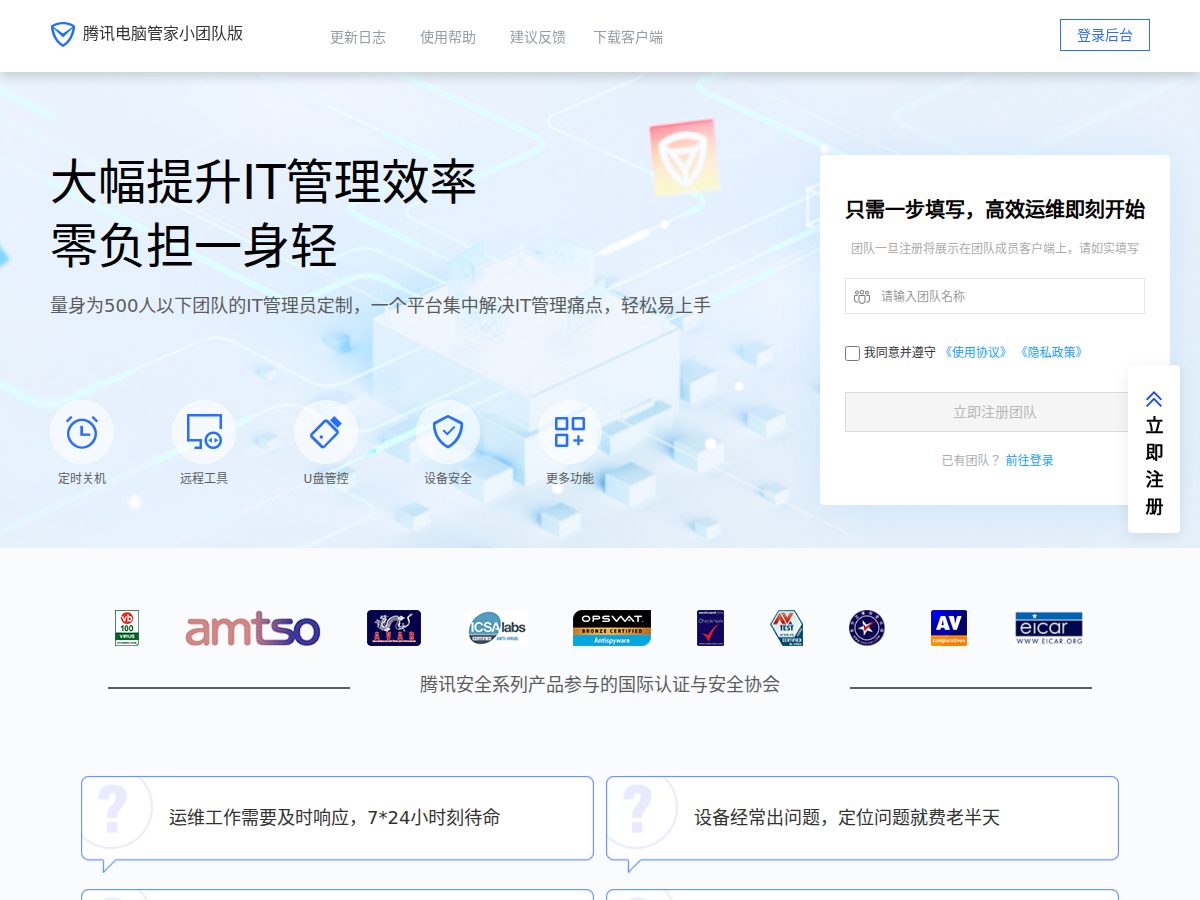
Task: Open the 定时关机 clock icon
Action: pos(82,432)
